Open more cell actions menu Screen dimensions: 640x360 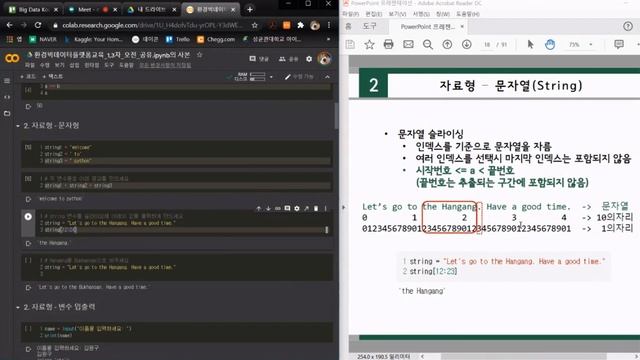pos(326,209)
